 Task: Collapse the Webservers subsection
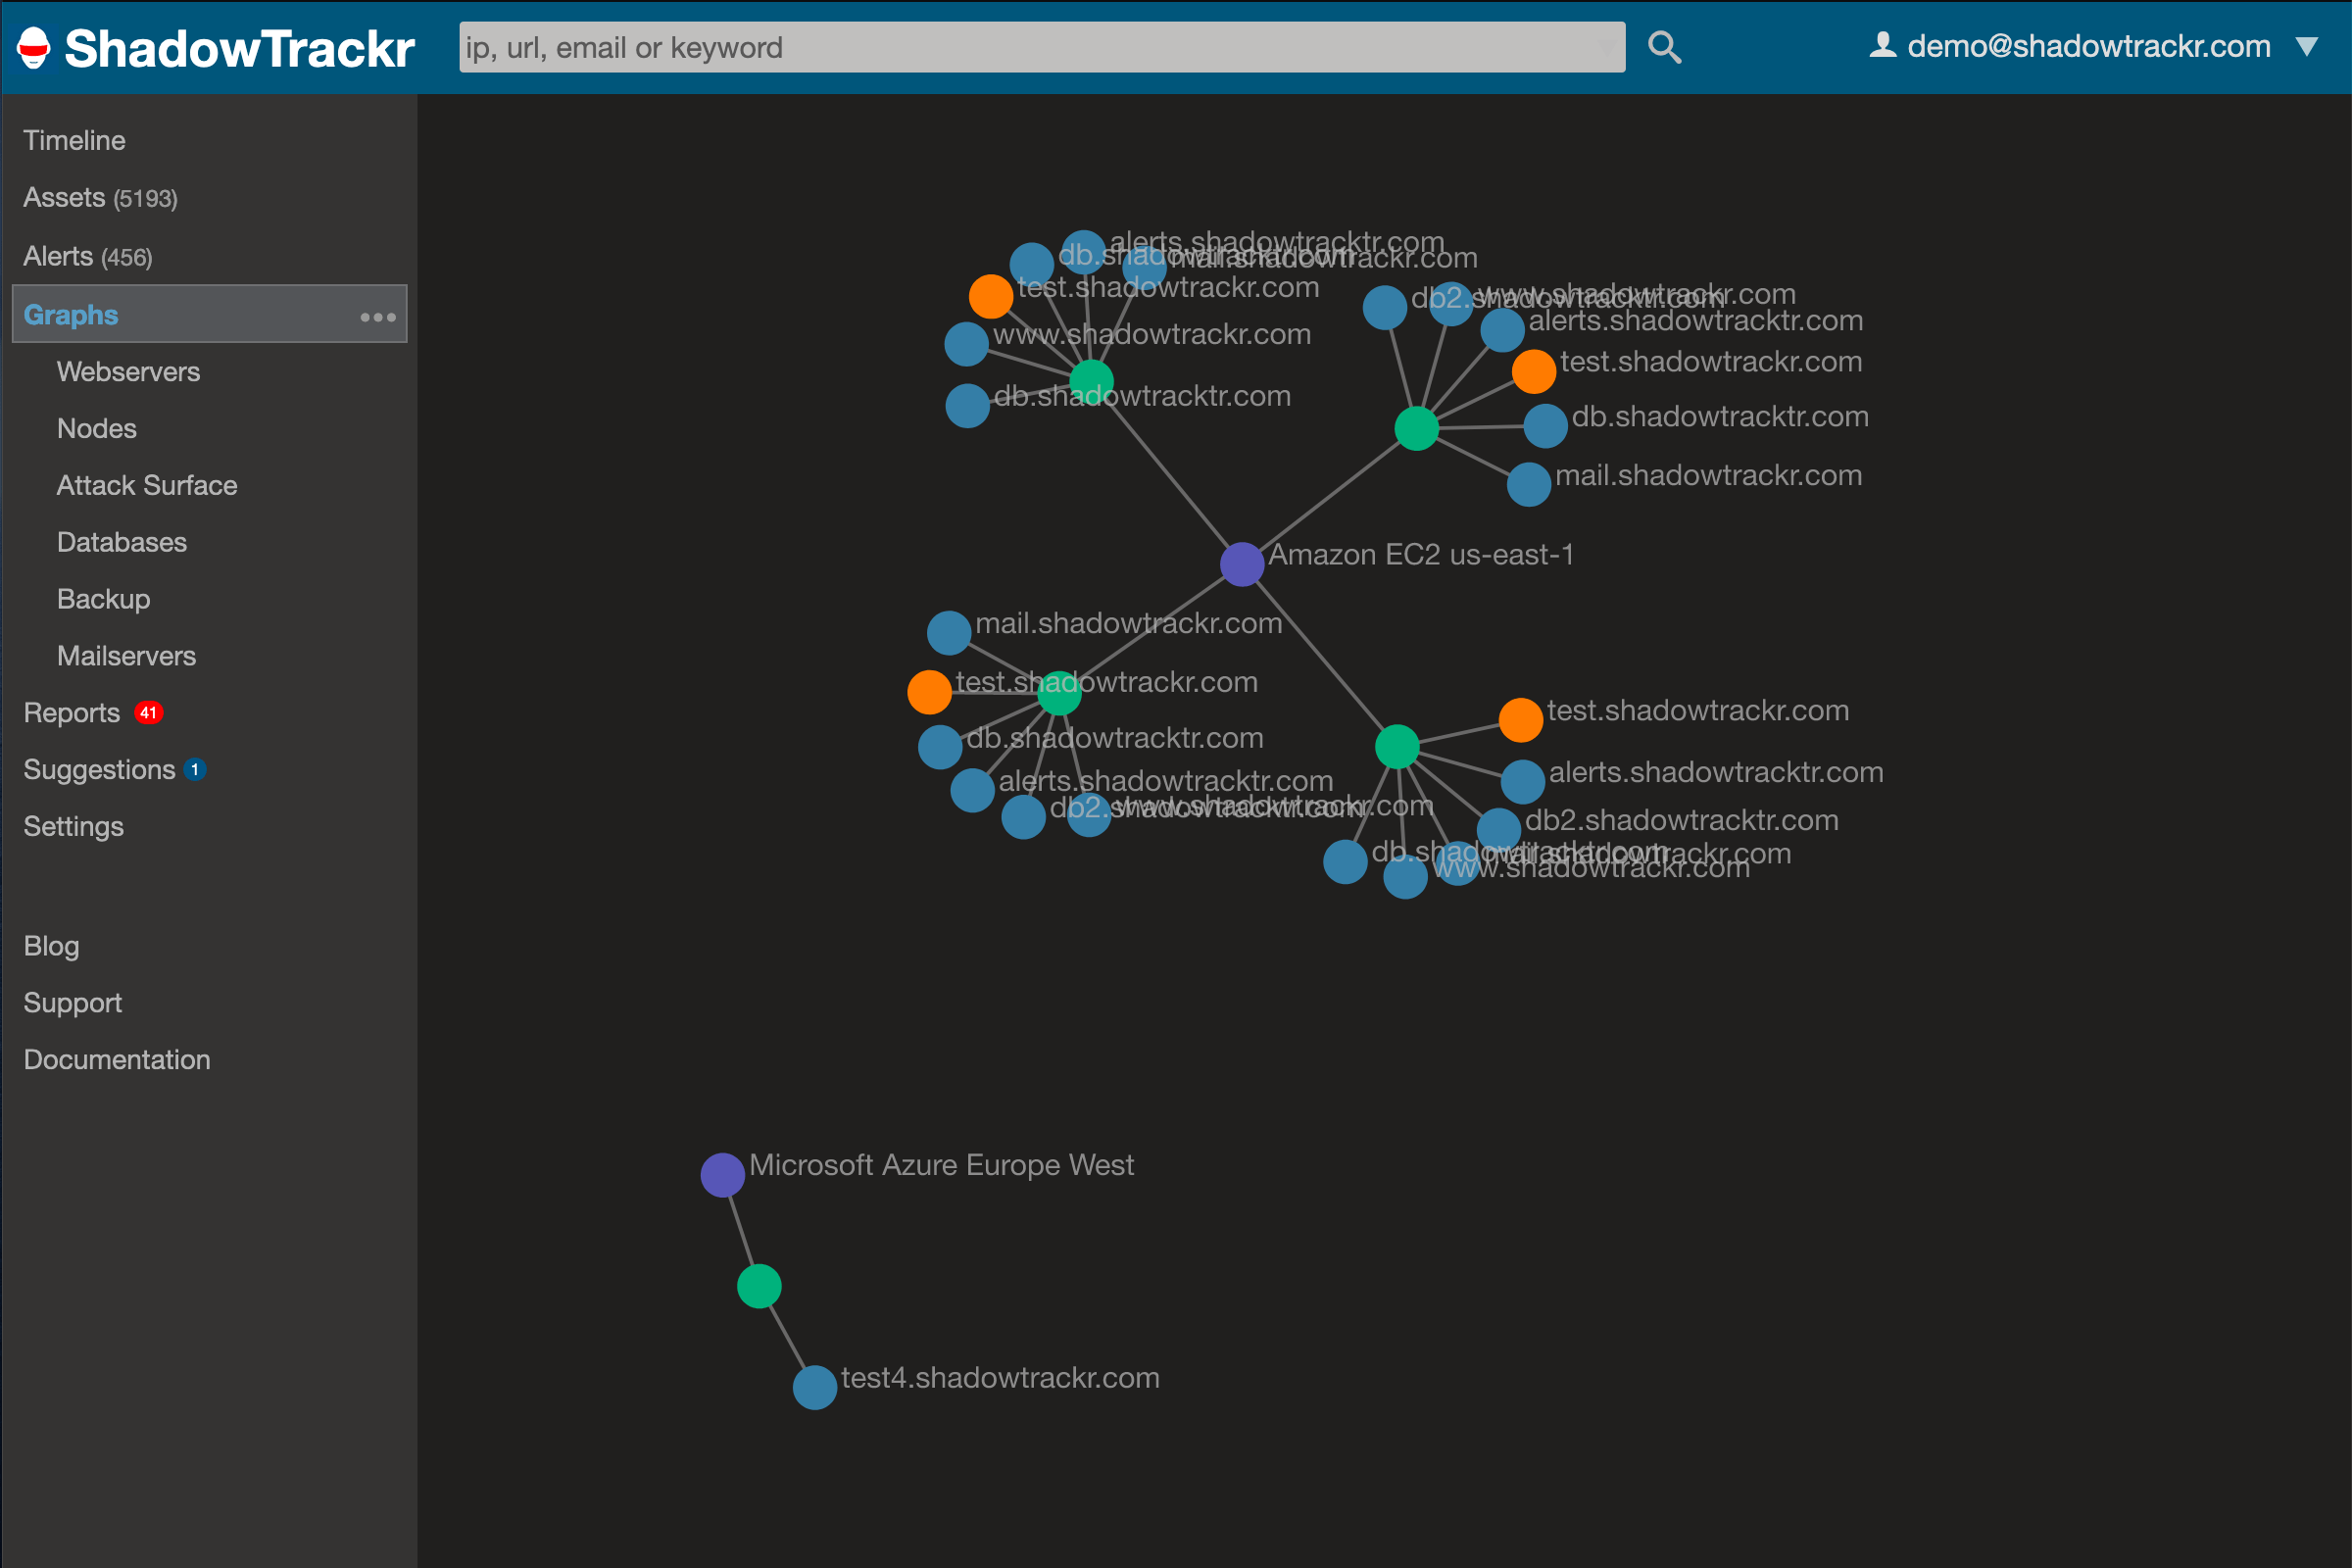pos(128,371)
